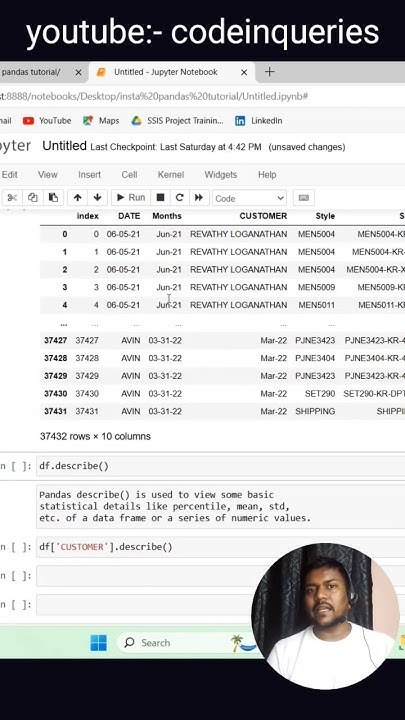Open the Cell menu
405x720 pixels.
(x=129, y=174)
